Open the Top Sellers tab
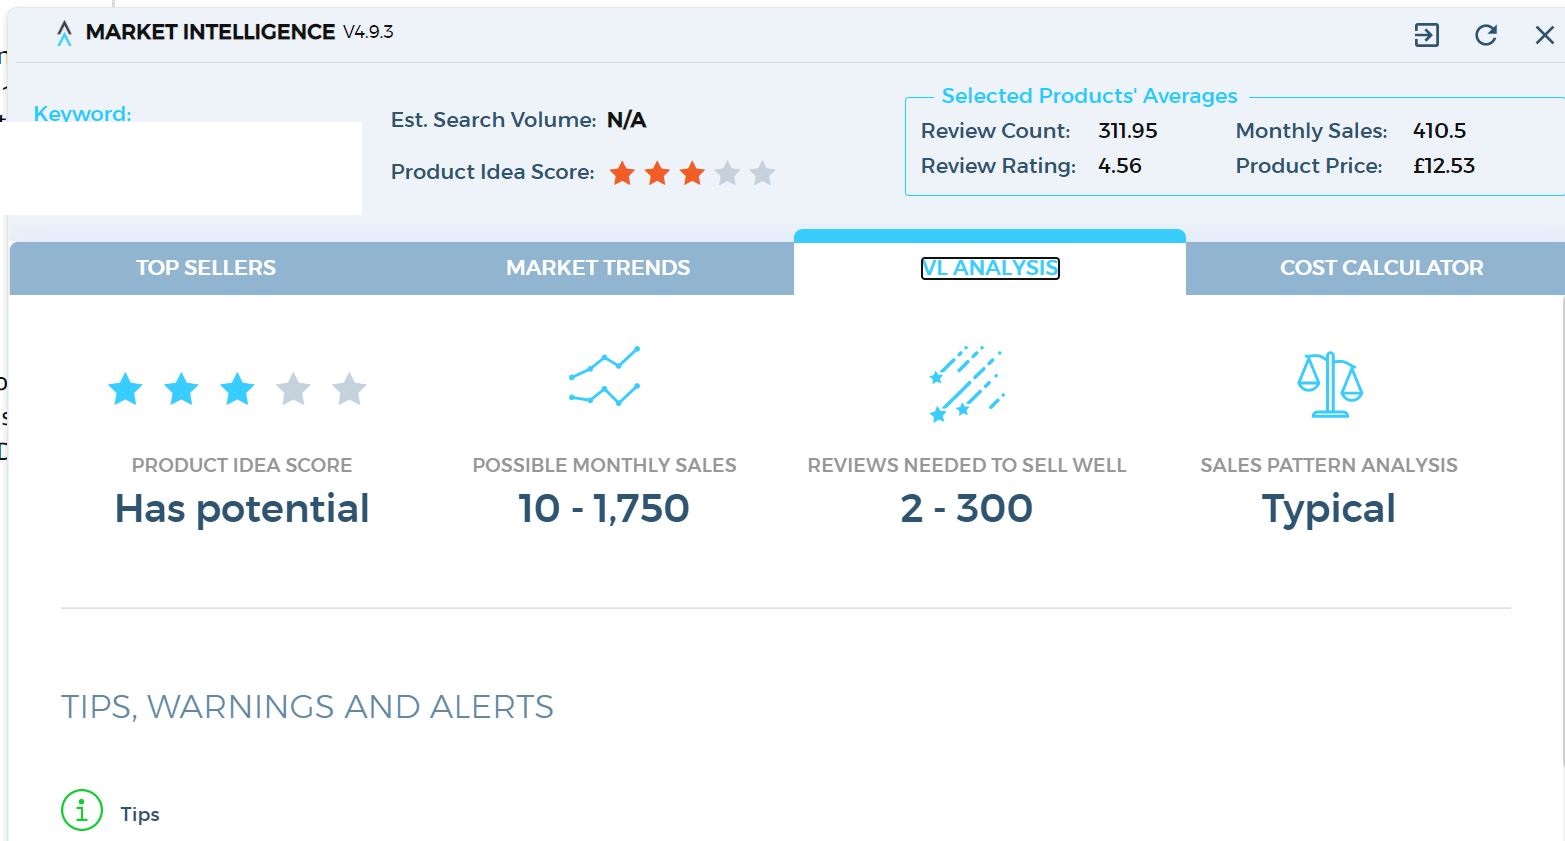This screenshot has width=1565, height=841. coord(206,268)
